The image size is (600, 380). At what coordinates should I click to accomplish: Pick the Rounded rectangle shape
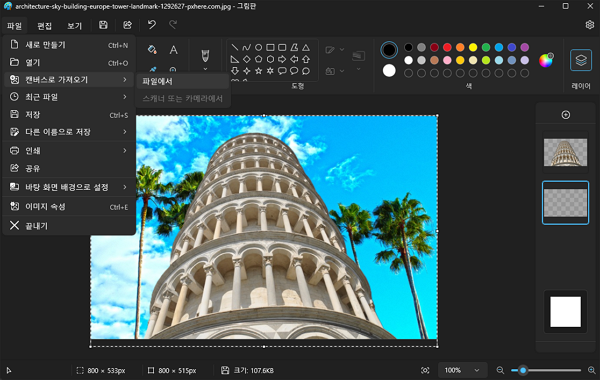point(282,47)
